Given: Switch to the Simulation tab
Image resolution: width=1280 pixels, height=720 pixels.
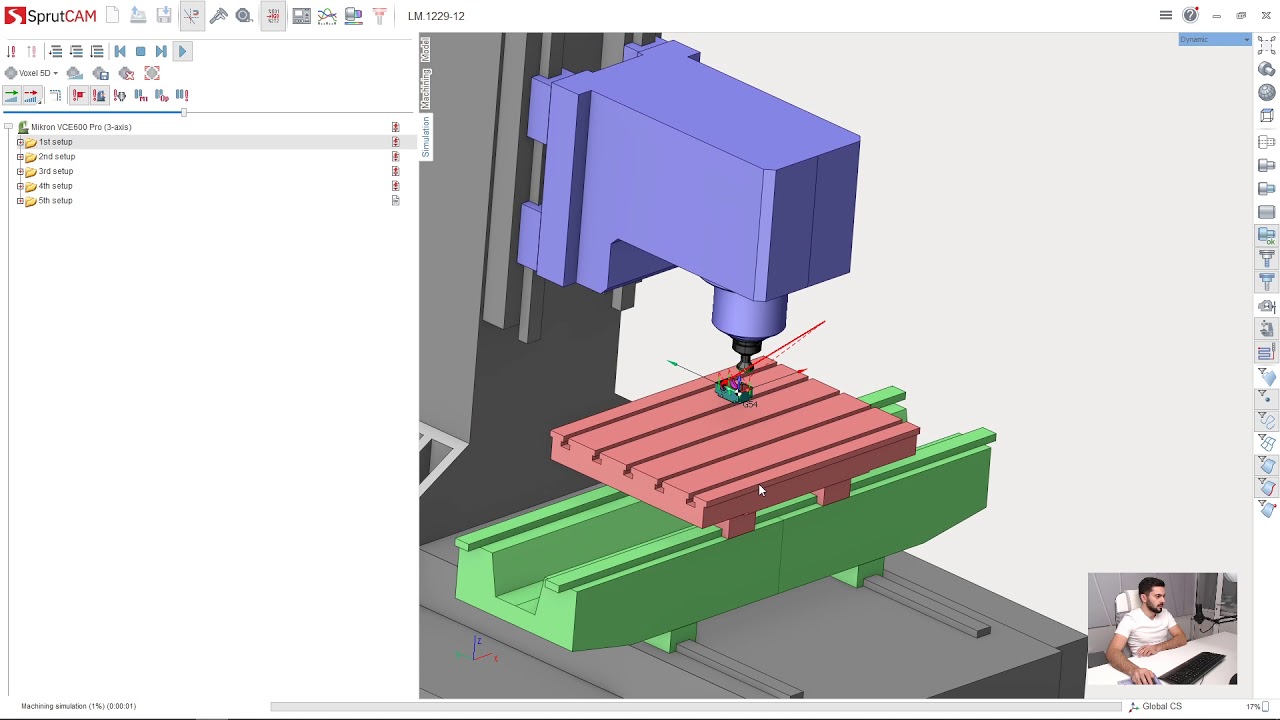Looking at the screenshot, I should [x=425, y=137].
